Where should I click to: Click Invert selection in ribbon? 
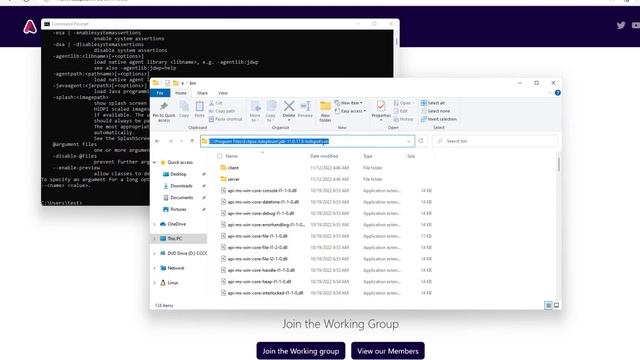point(439,119)
